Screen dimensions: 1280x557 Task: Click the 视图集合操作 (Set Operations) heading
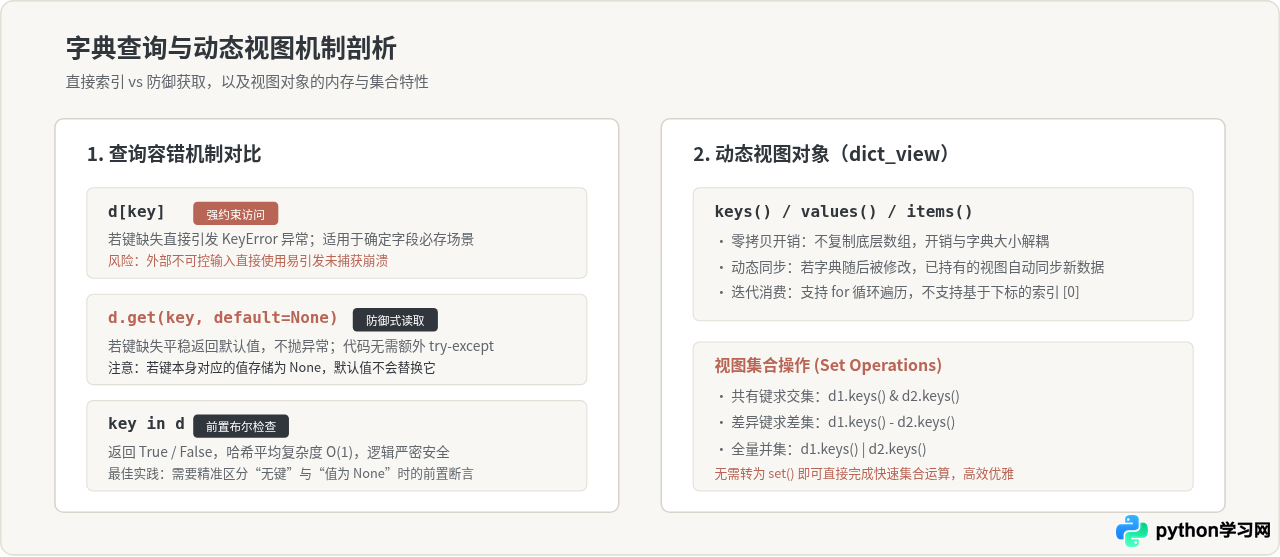click(828, 365)
